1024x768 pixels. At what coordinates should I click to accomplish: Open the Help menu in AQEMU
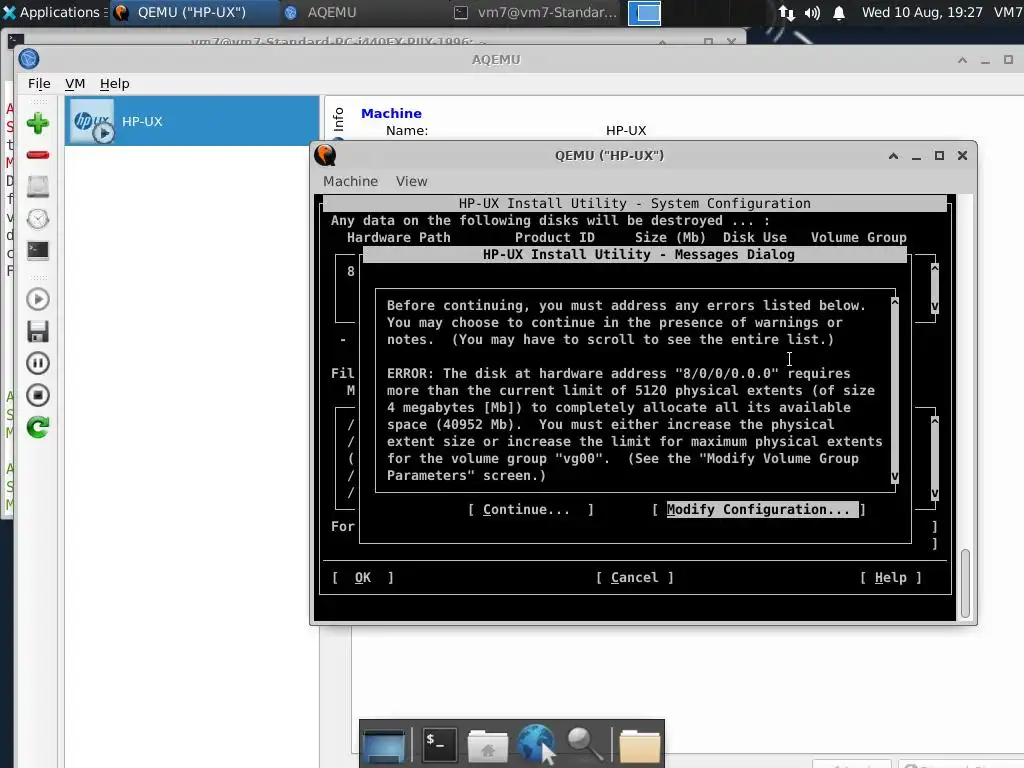[x=114, y=84]
